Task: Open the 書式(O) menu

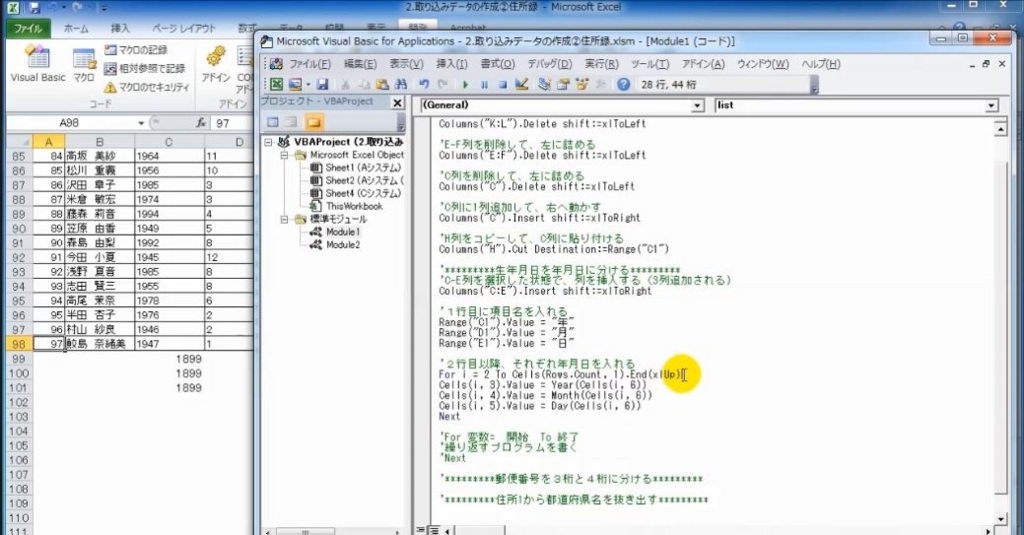Action: pyautogui.click(x=497, y=64)
